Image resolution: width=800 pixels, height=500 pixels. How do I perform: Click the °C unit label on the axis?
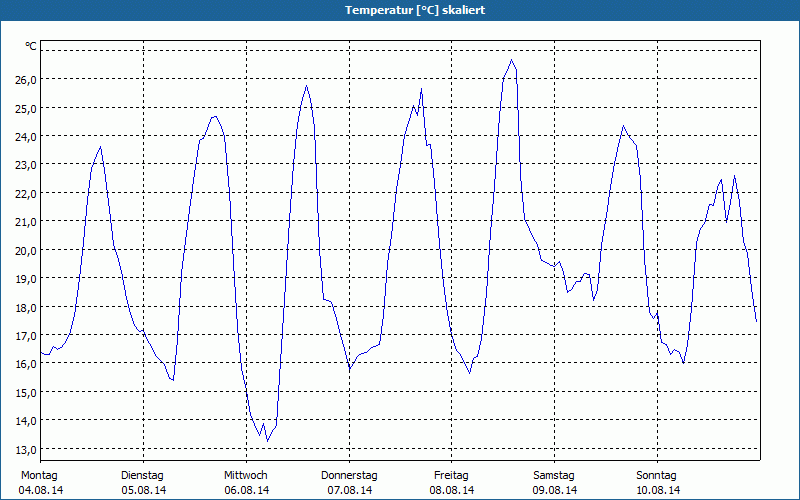pos(31,46)
